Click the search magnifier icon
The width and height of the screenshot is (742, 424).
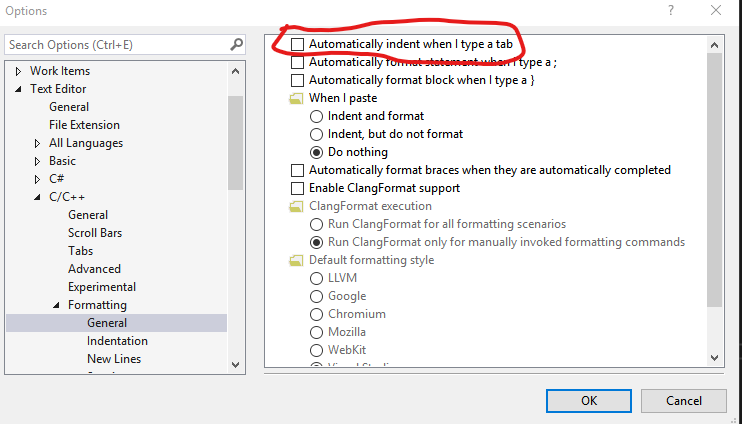click(236, 45)
